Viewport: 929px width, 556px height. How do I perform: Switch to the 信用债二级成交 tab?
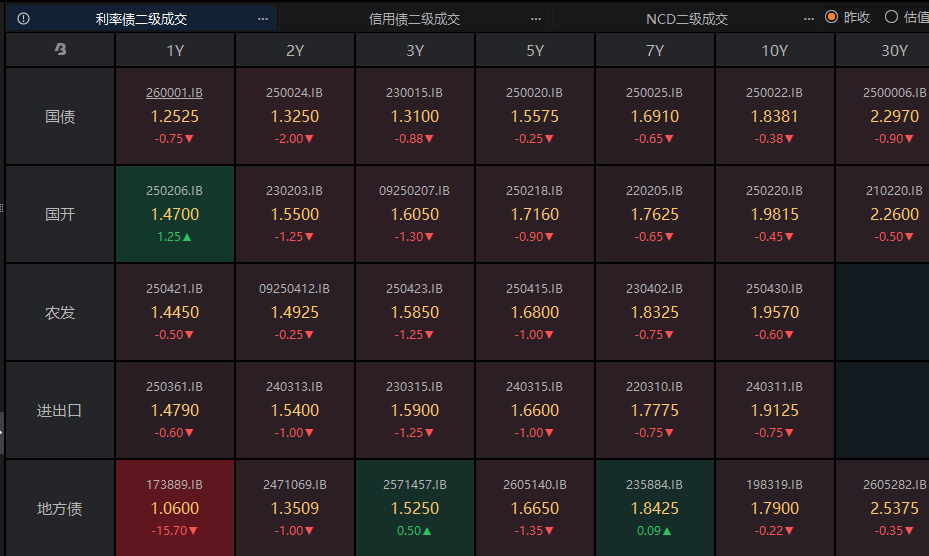(x=414, y=18)
